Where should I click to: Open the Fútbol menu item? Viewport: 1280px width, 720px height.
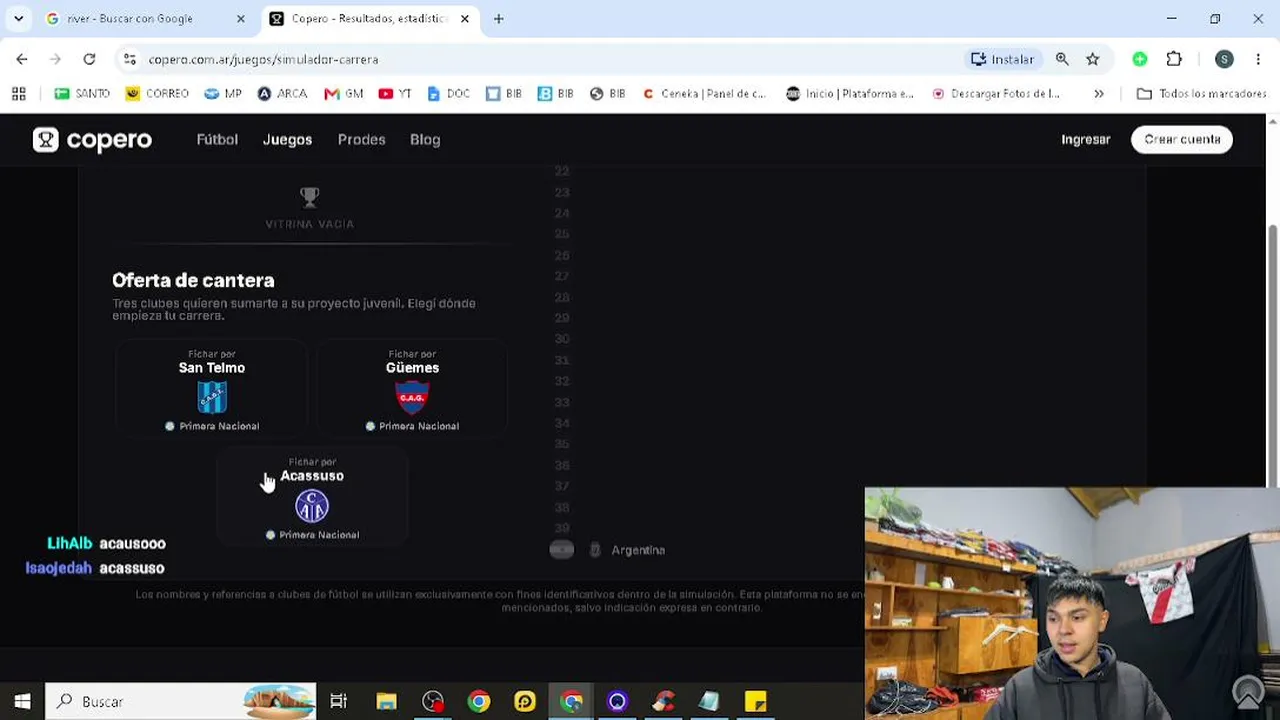[217, 140]
